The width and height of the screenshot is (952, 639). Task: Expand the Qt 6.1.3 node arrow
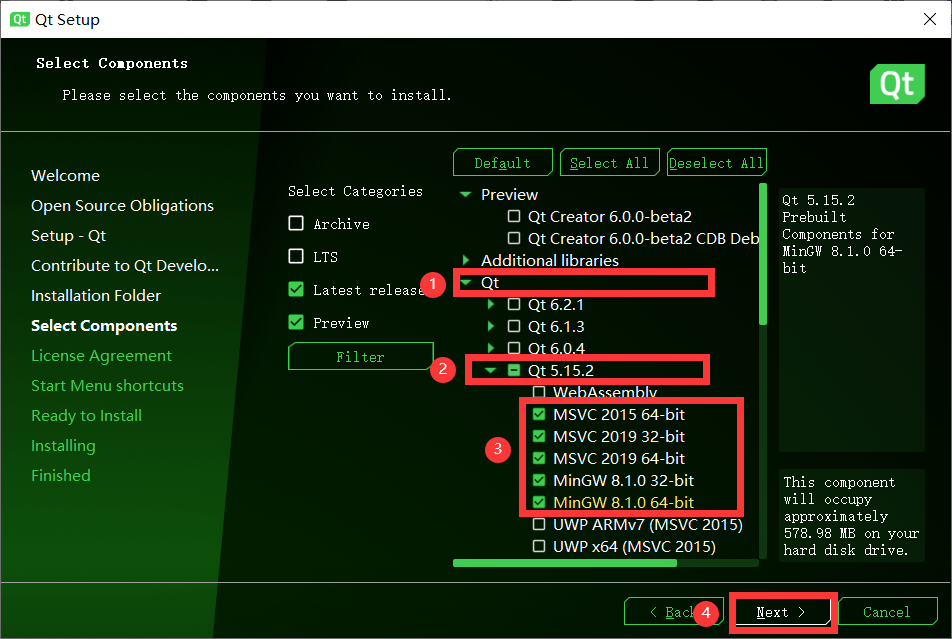(x=491, y=326)
